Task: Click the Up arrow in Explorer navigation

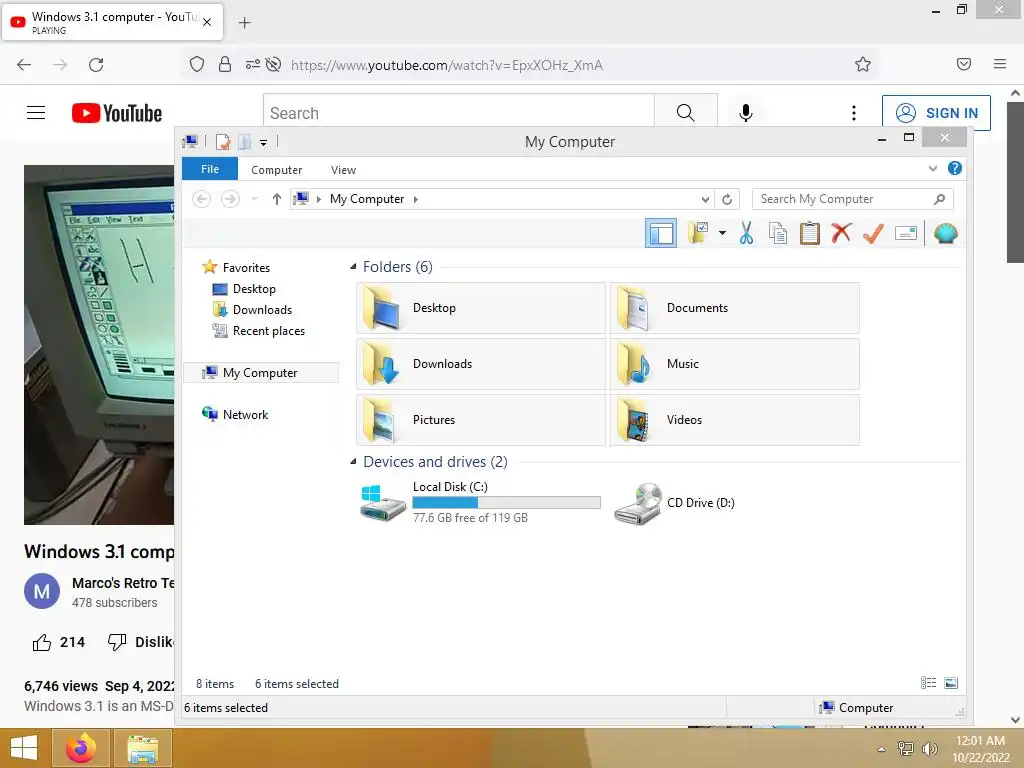Action: point(276,199)
